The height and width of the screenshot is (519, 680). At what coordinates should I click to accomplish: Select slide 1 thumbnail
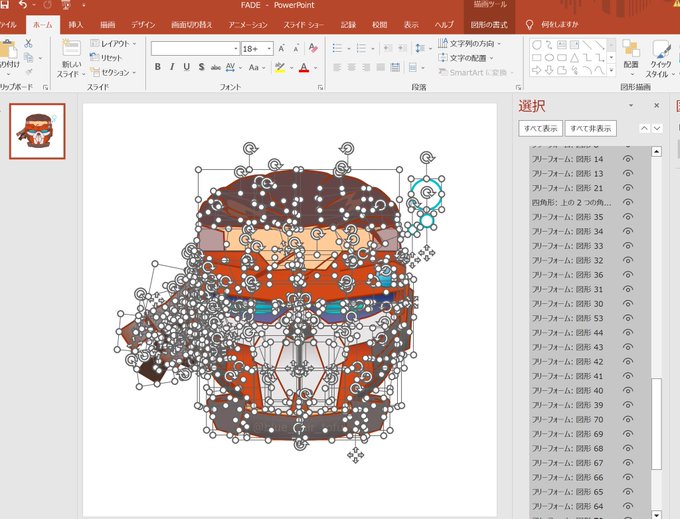37,131
